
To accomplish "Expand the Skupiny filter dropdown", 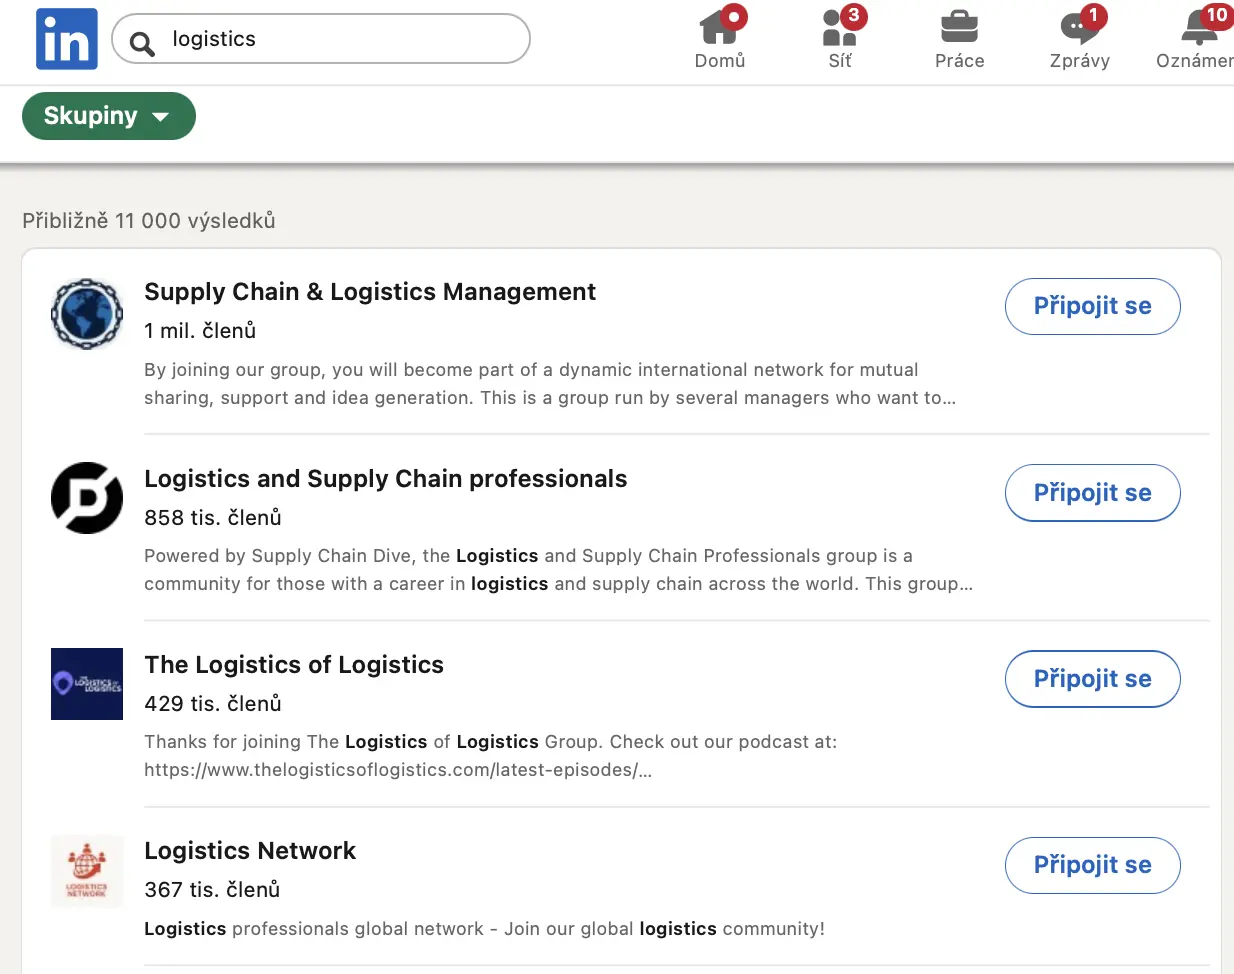I will click(109, 116).
